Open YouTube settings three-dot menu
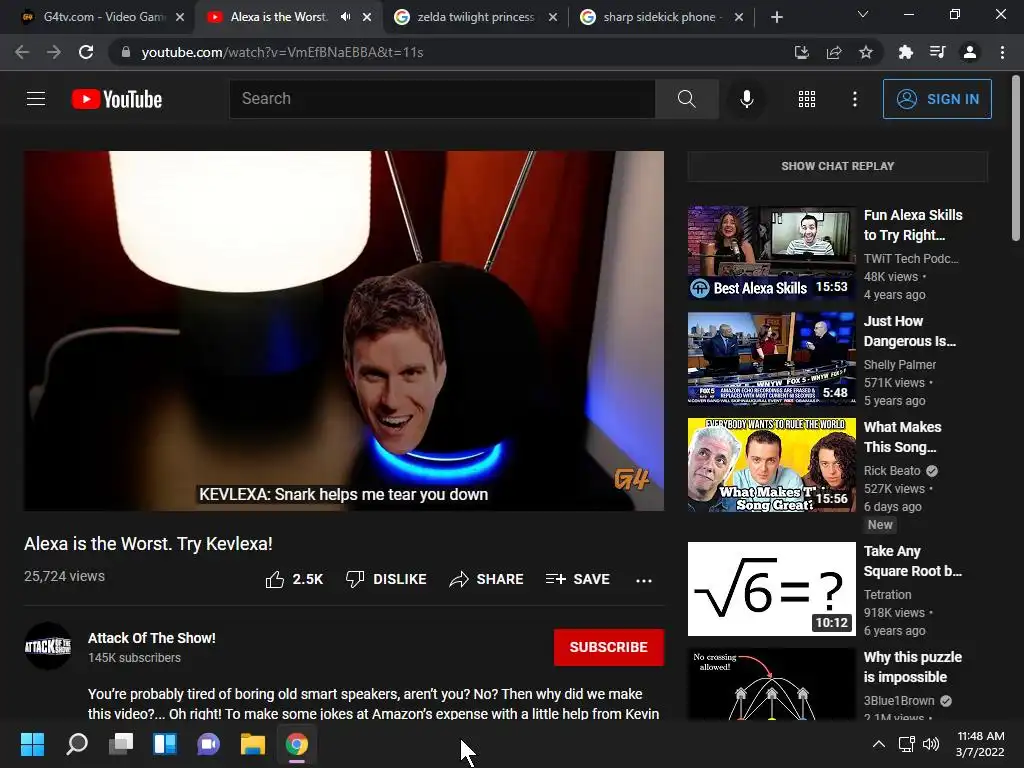 click(854, 99)
